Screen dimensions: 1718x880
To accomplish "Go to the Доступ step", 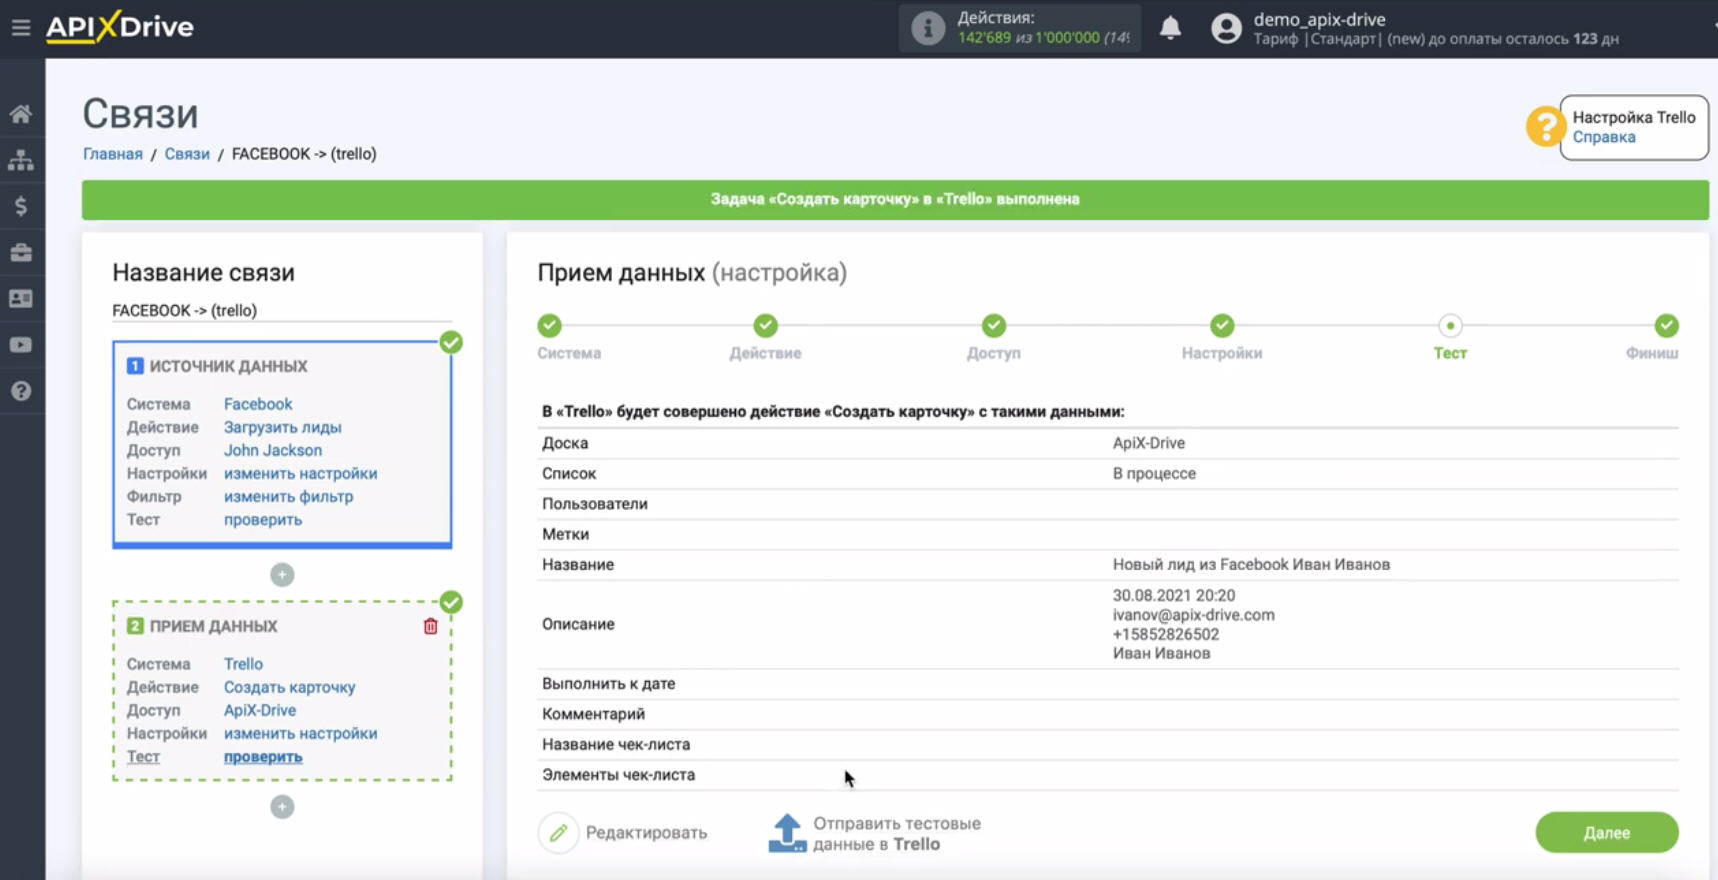I will (x=994, y=326).
